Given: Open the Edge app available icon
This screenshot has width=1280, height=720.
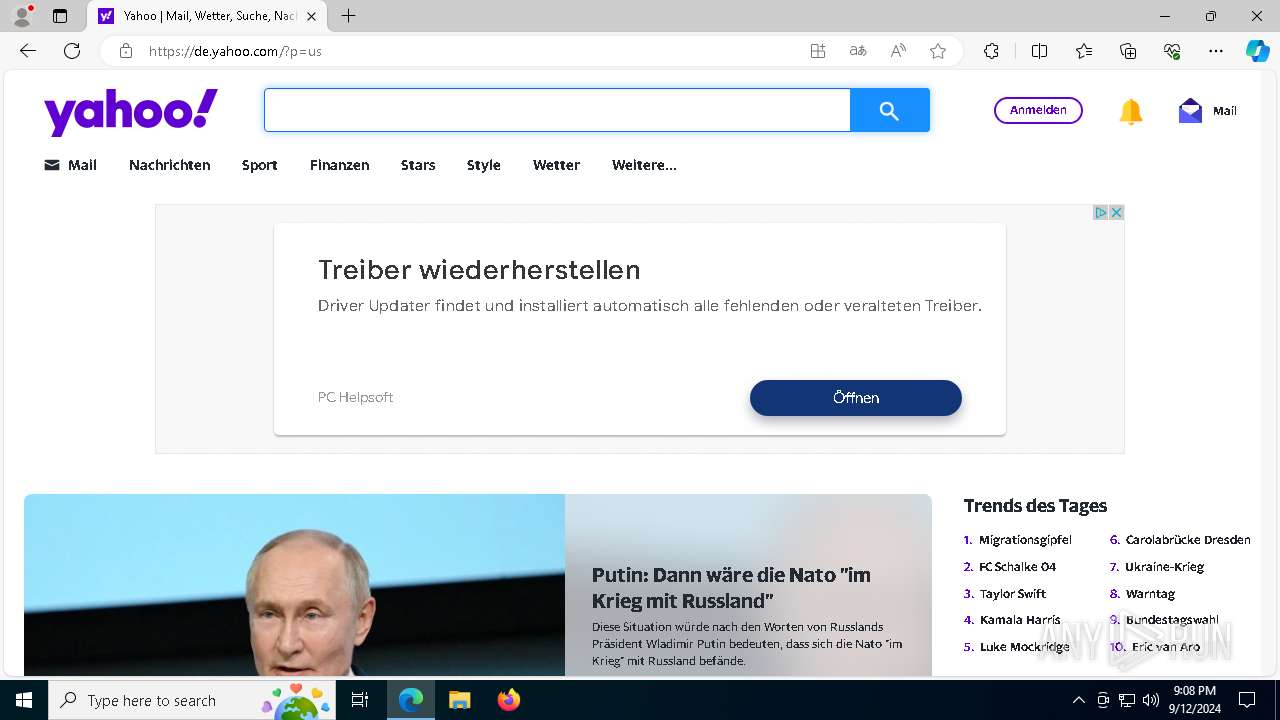Looking at the screenshot, I should (818, 51).
